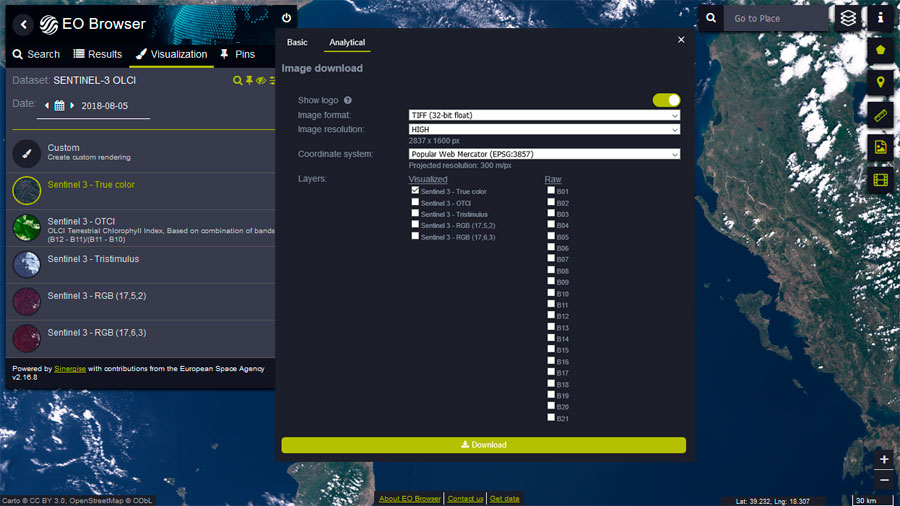Toggle the Show logo switch
Viewport: 900px width, 506px height.
(666, 100)
